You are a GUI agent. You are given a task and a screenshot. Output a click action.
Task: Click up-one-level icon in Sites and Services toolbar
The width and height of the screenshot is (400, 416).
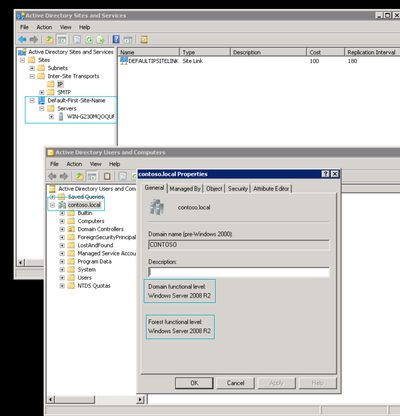click(x=49, y=40)
